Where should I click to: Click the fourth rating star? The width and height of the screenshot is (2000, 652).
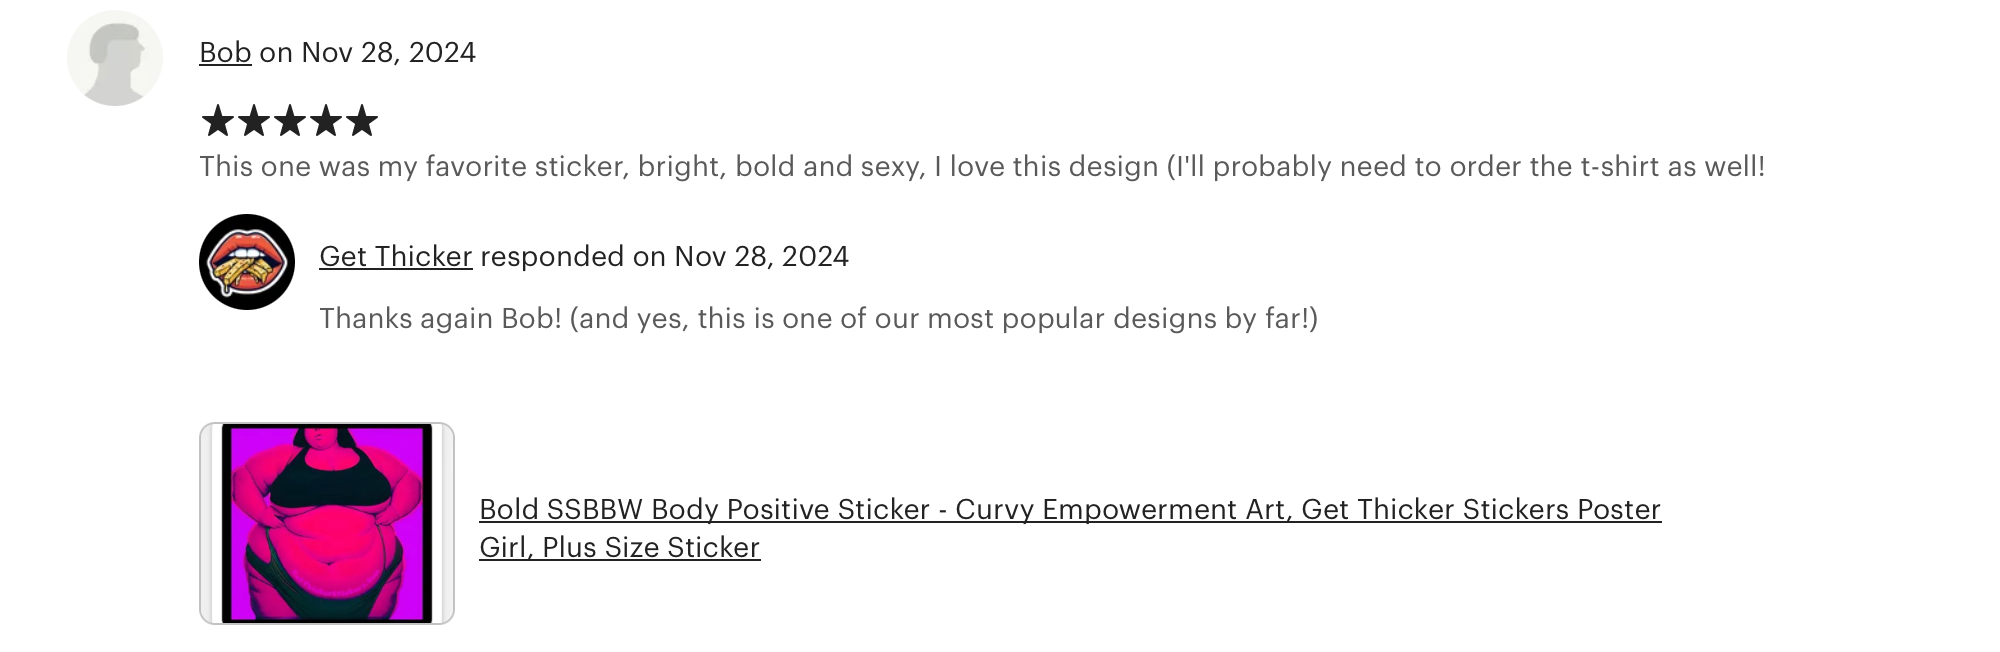326,121
